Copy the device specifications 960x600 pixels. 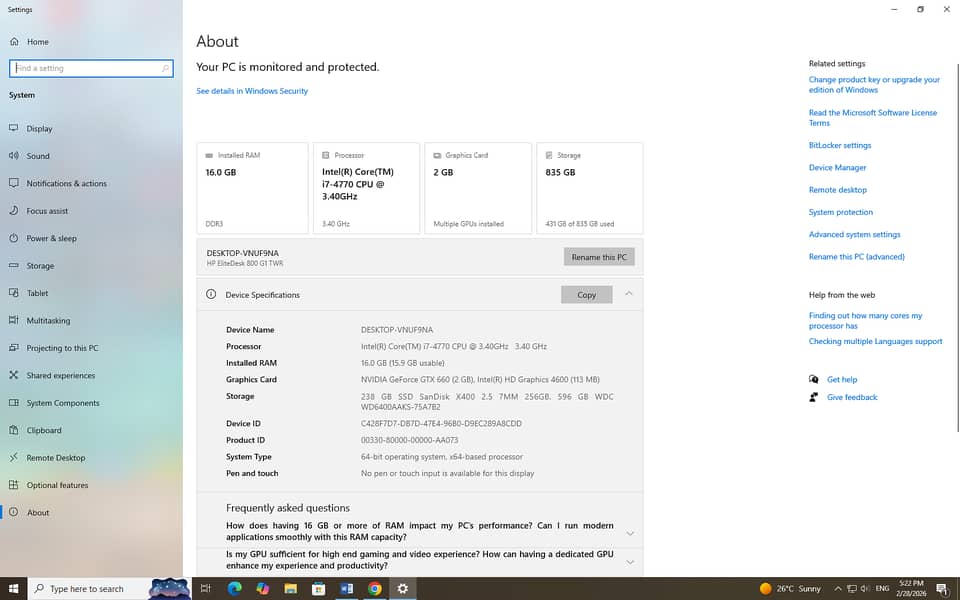[x=586, y=295]
